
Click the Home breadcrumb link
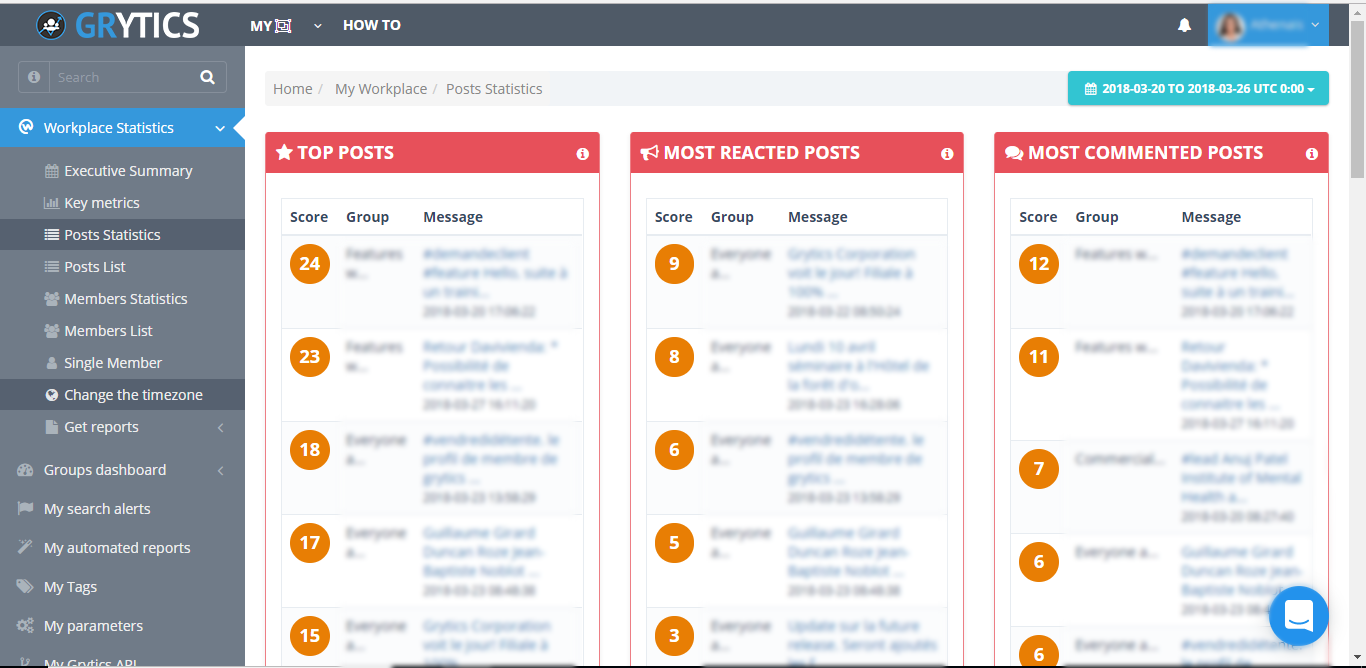293,89
